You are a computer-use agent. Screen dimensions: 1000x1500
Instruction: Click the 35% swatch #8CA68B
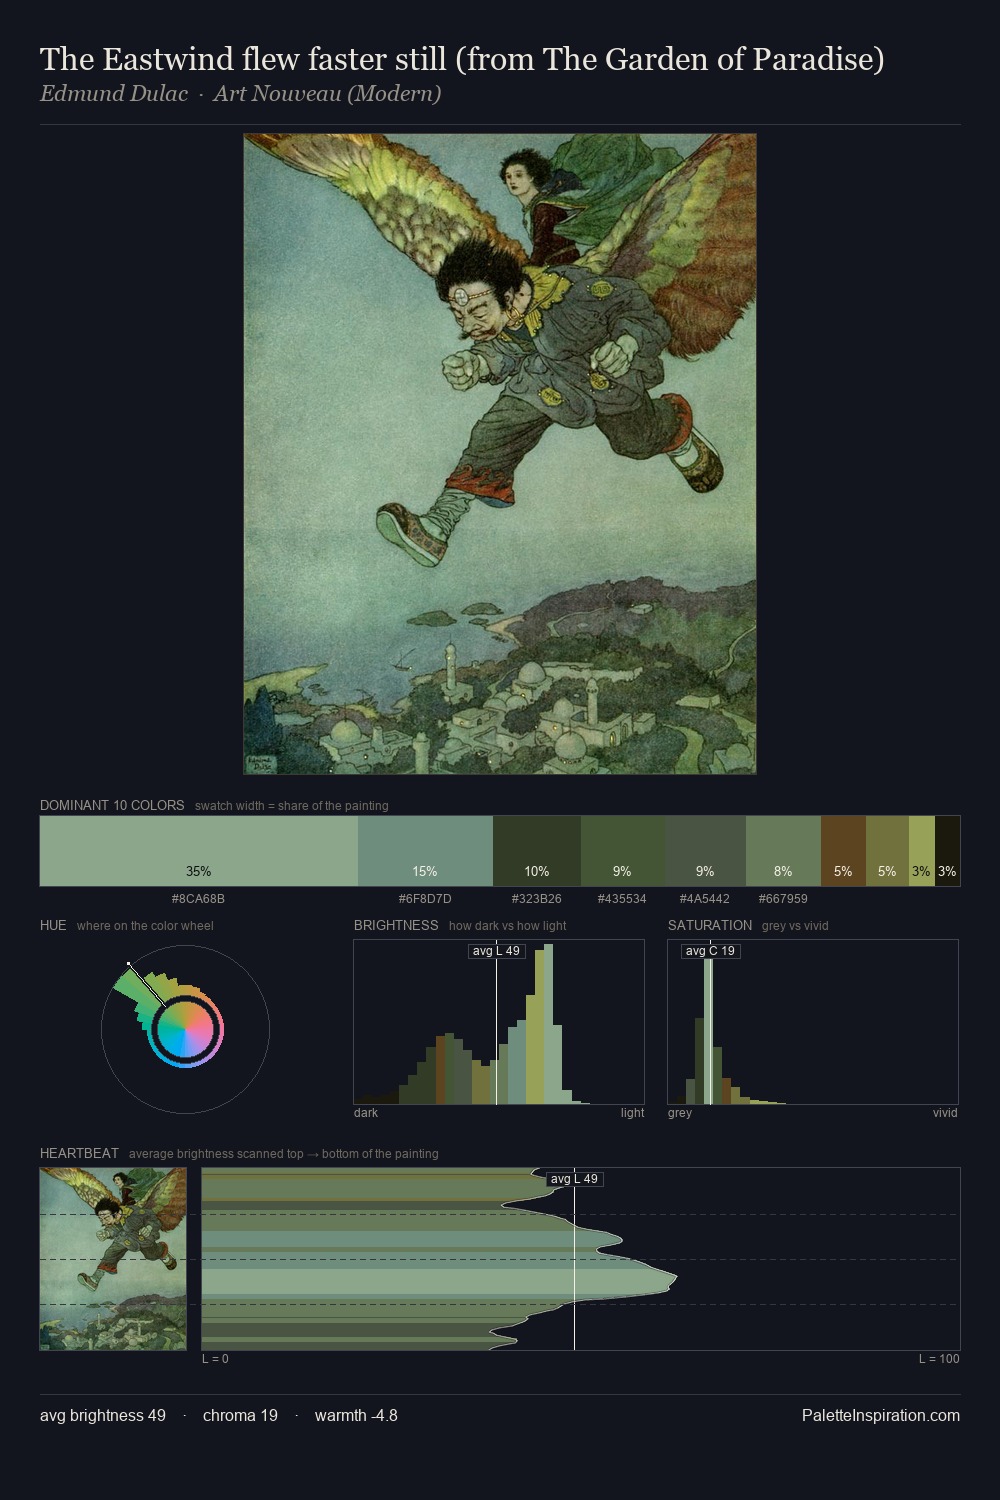pyautogui.click(x=199, y=851)
